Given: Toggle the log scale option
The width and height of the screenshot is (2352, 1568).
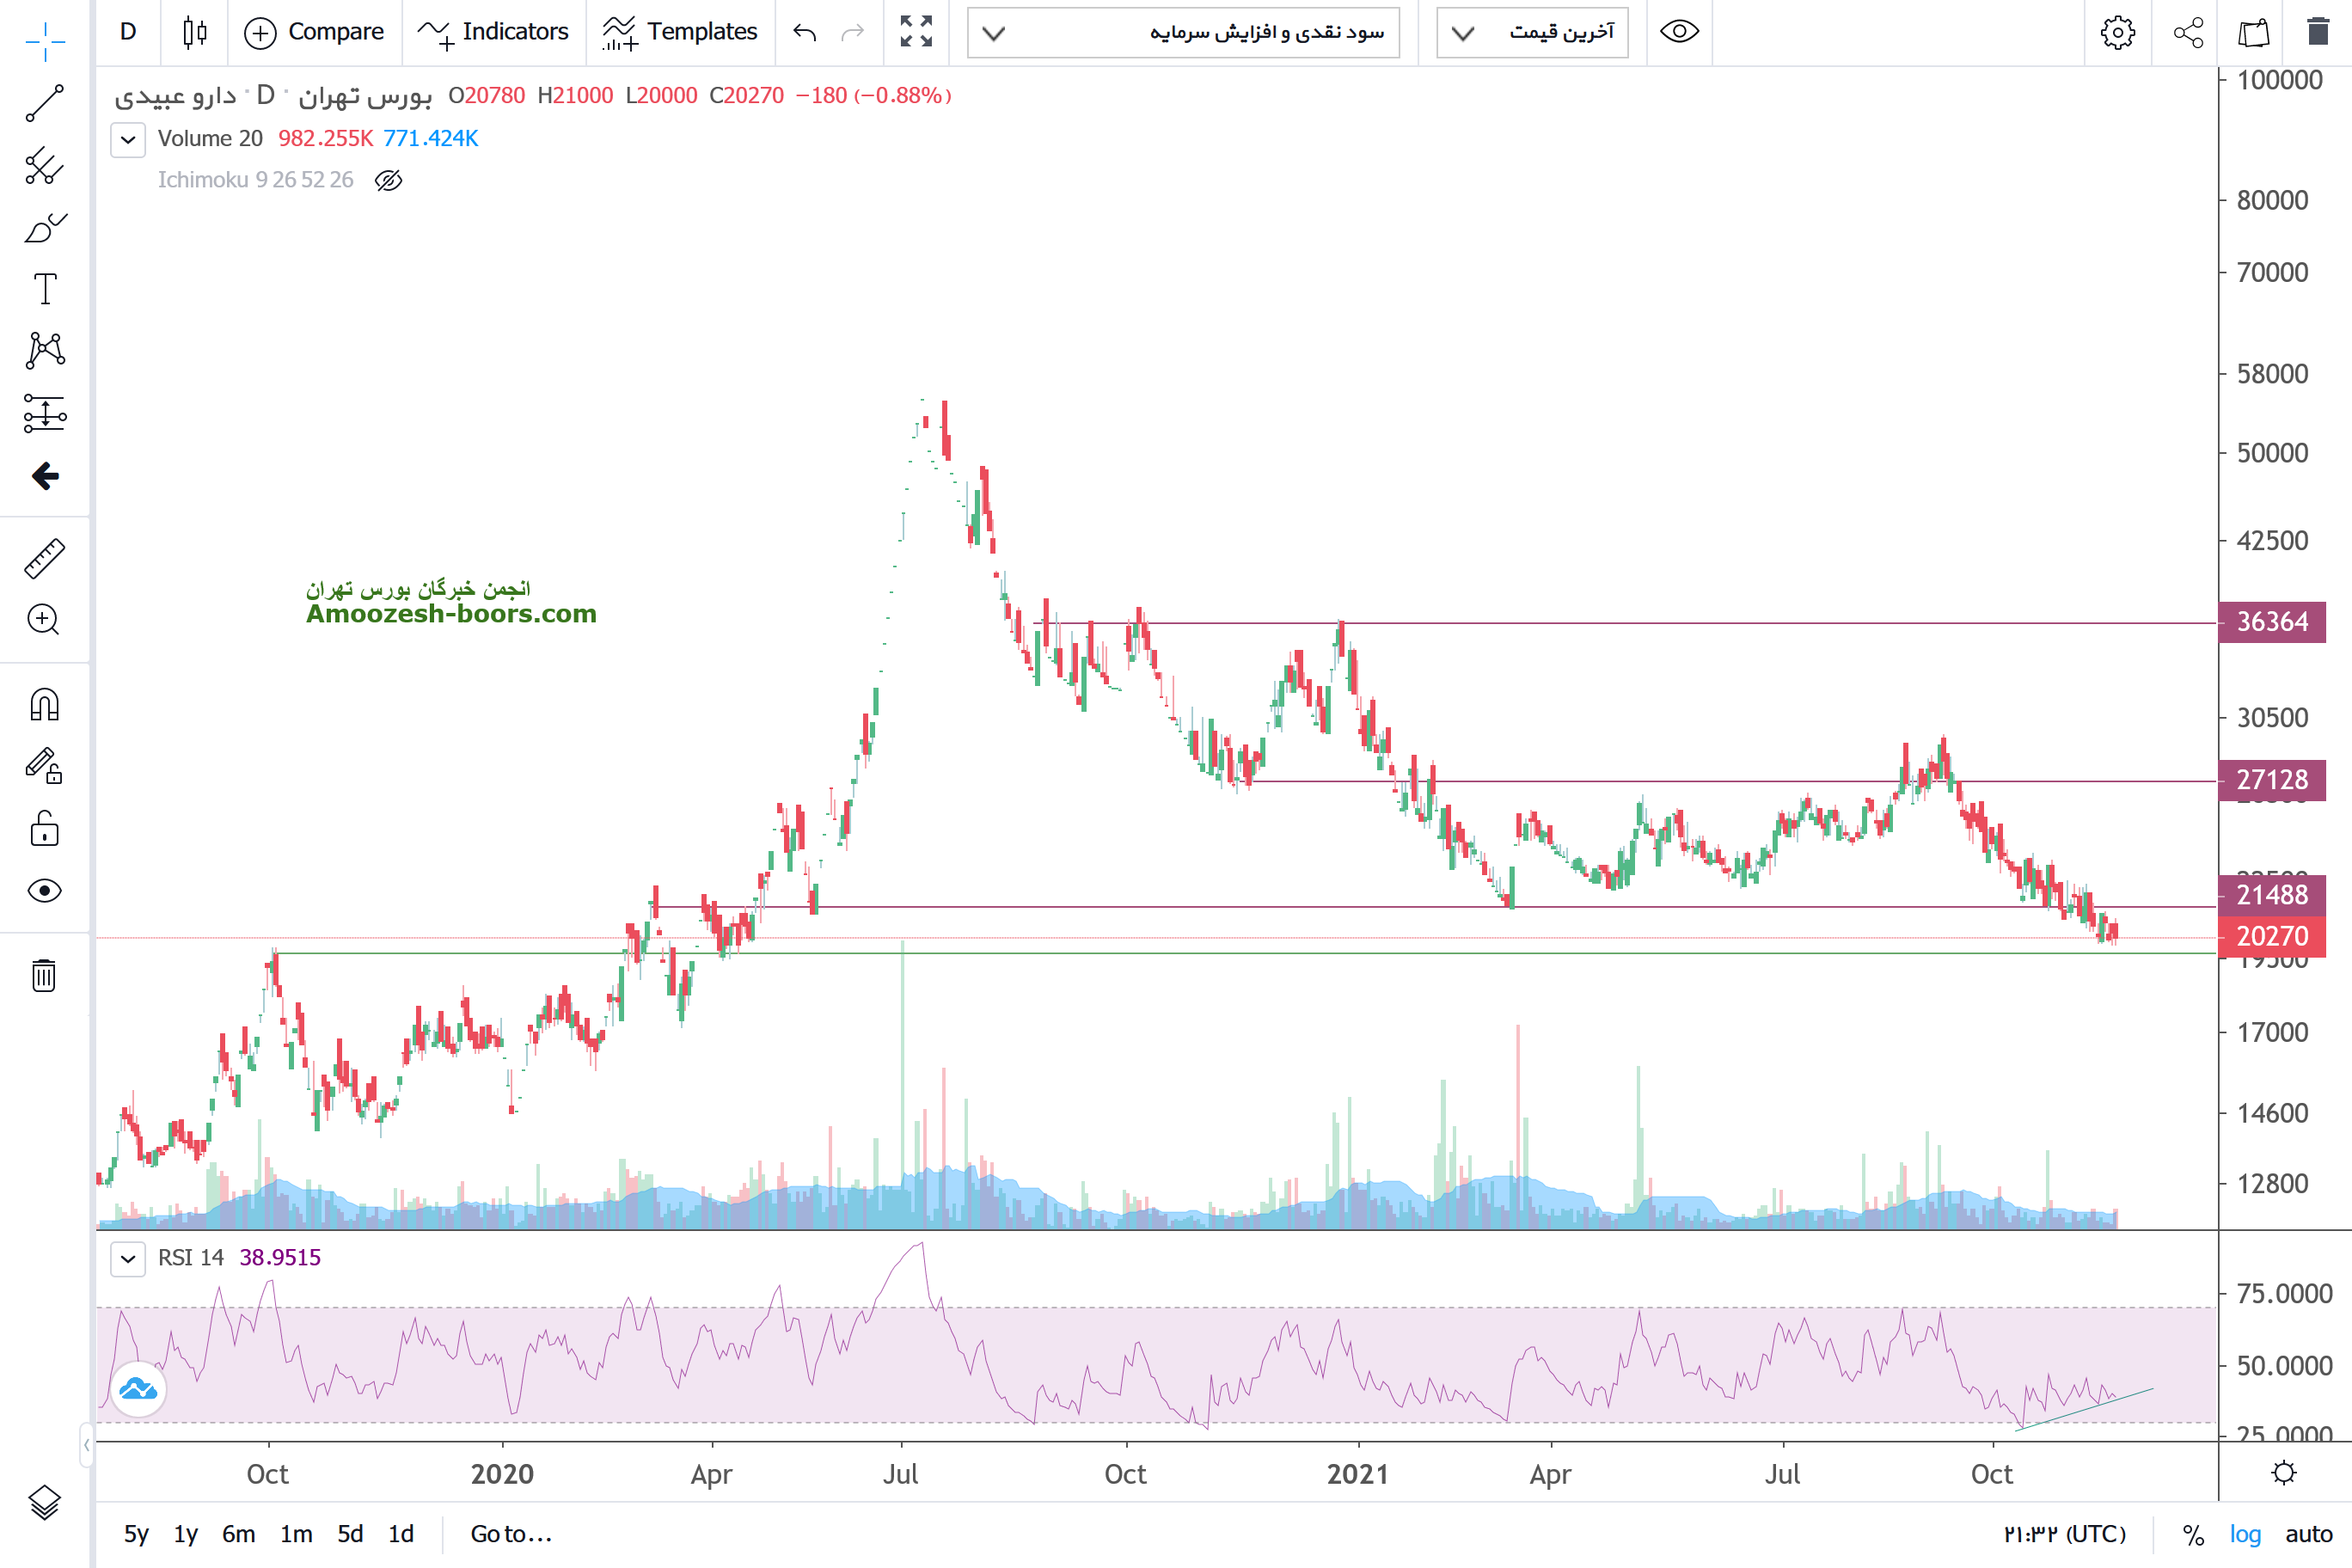Looking at the screenshot, I should (2244, 1534).
